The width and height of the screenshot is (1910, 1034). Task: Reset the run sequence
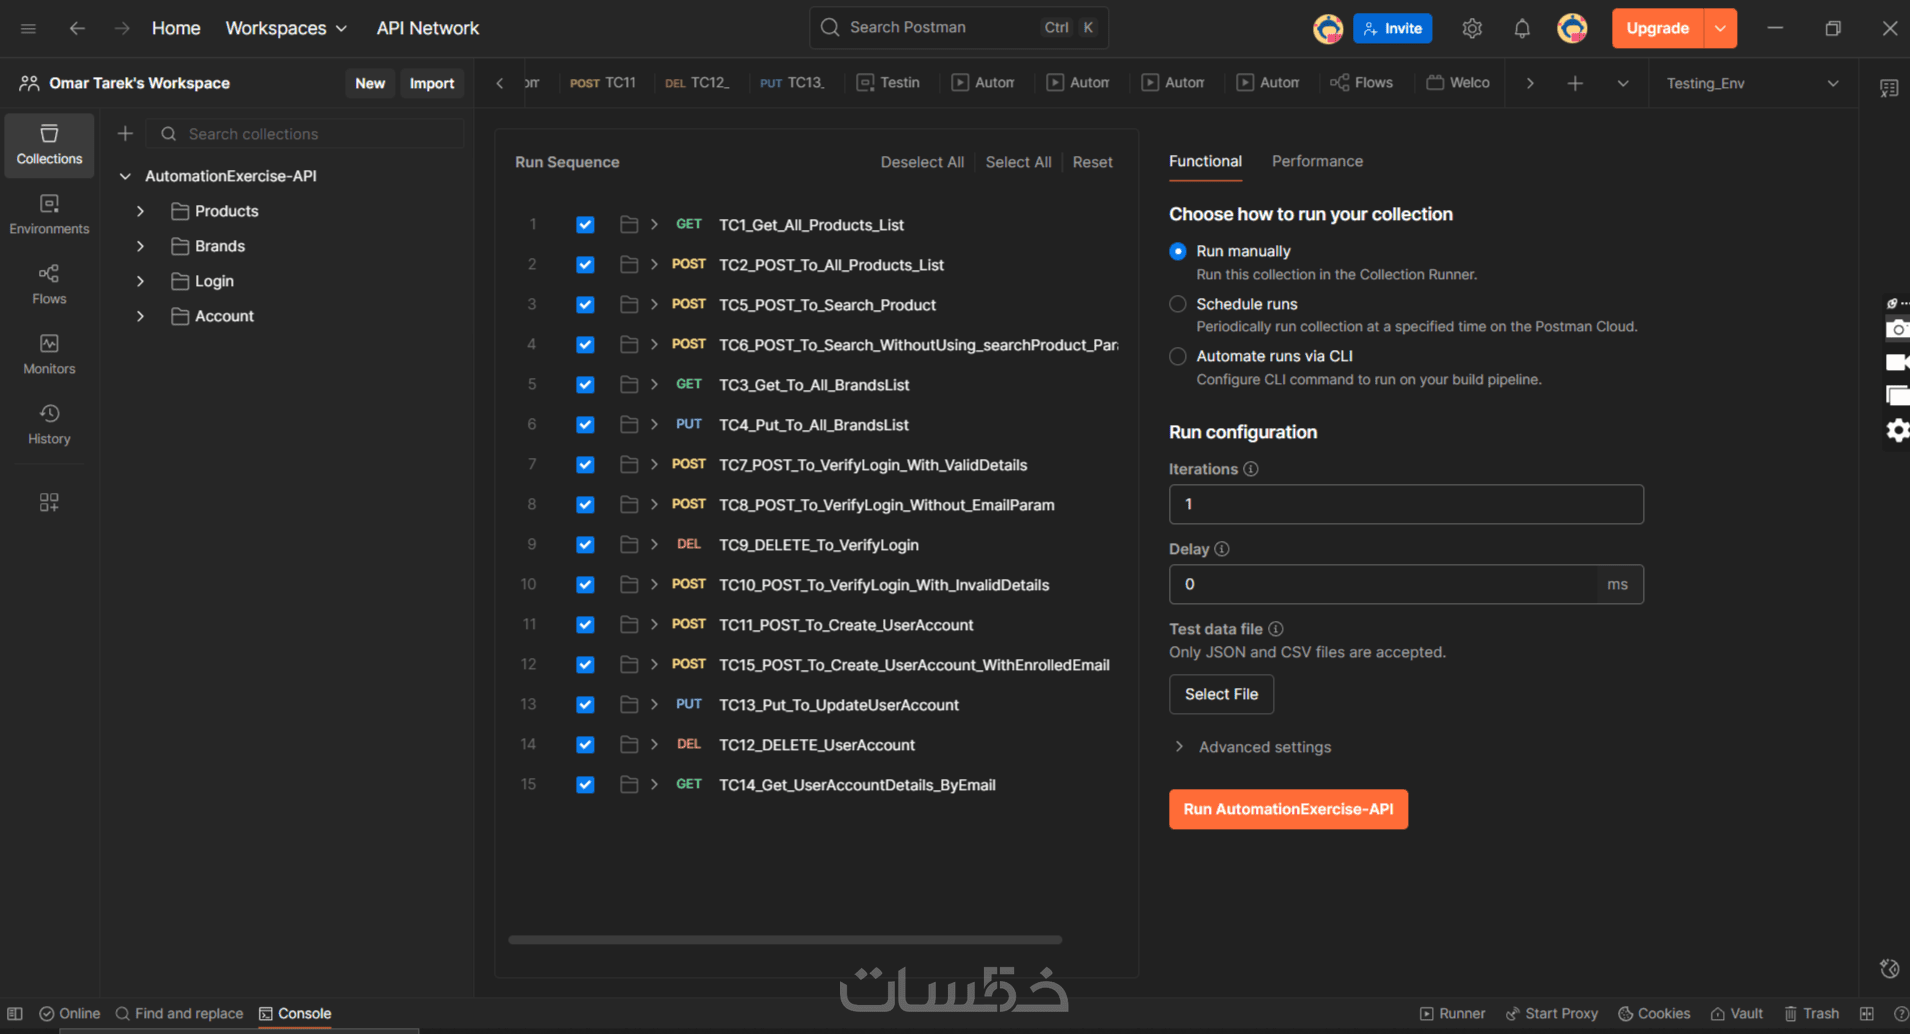pos(1092,162)
